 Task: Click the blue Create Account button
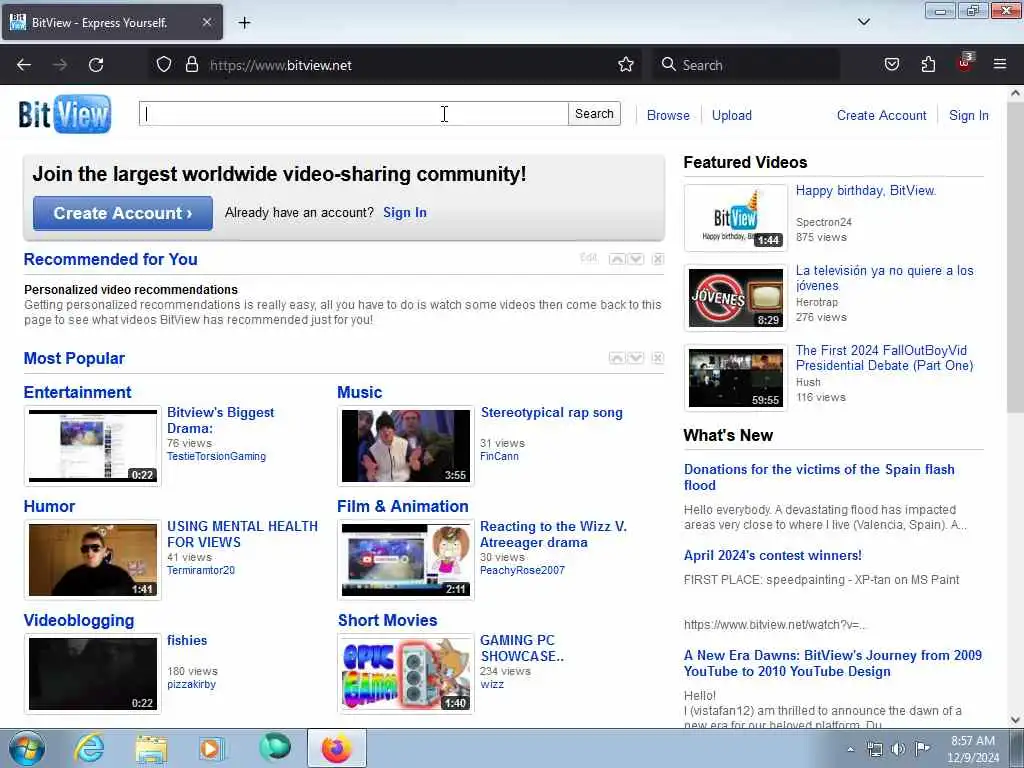[x=123, y=213]
